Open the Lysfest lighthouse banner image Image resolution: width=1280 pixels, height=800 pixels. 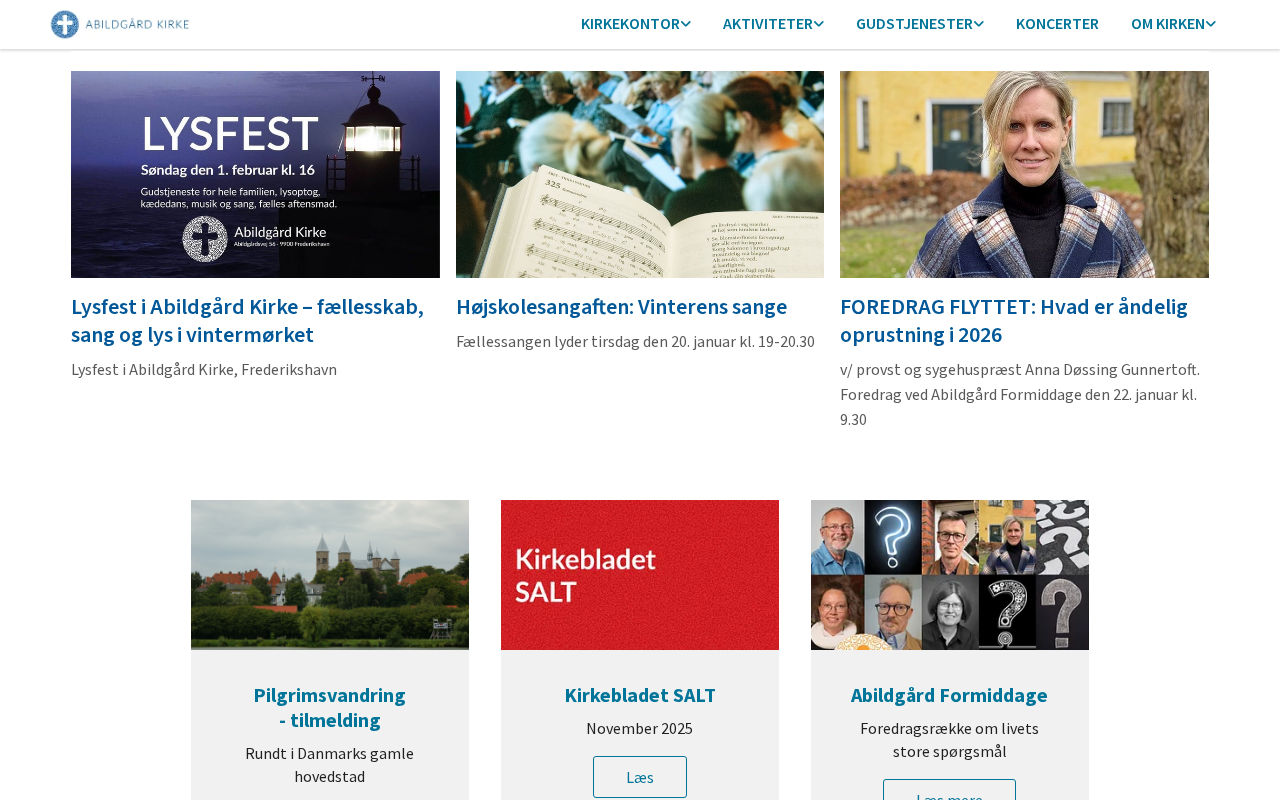pyautogui.click(x=255, y=174)
